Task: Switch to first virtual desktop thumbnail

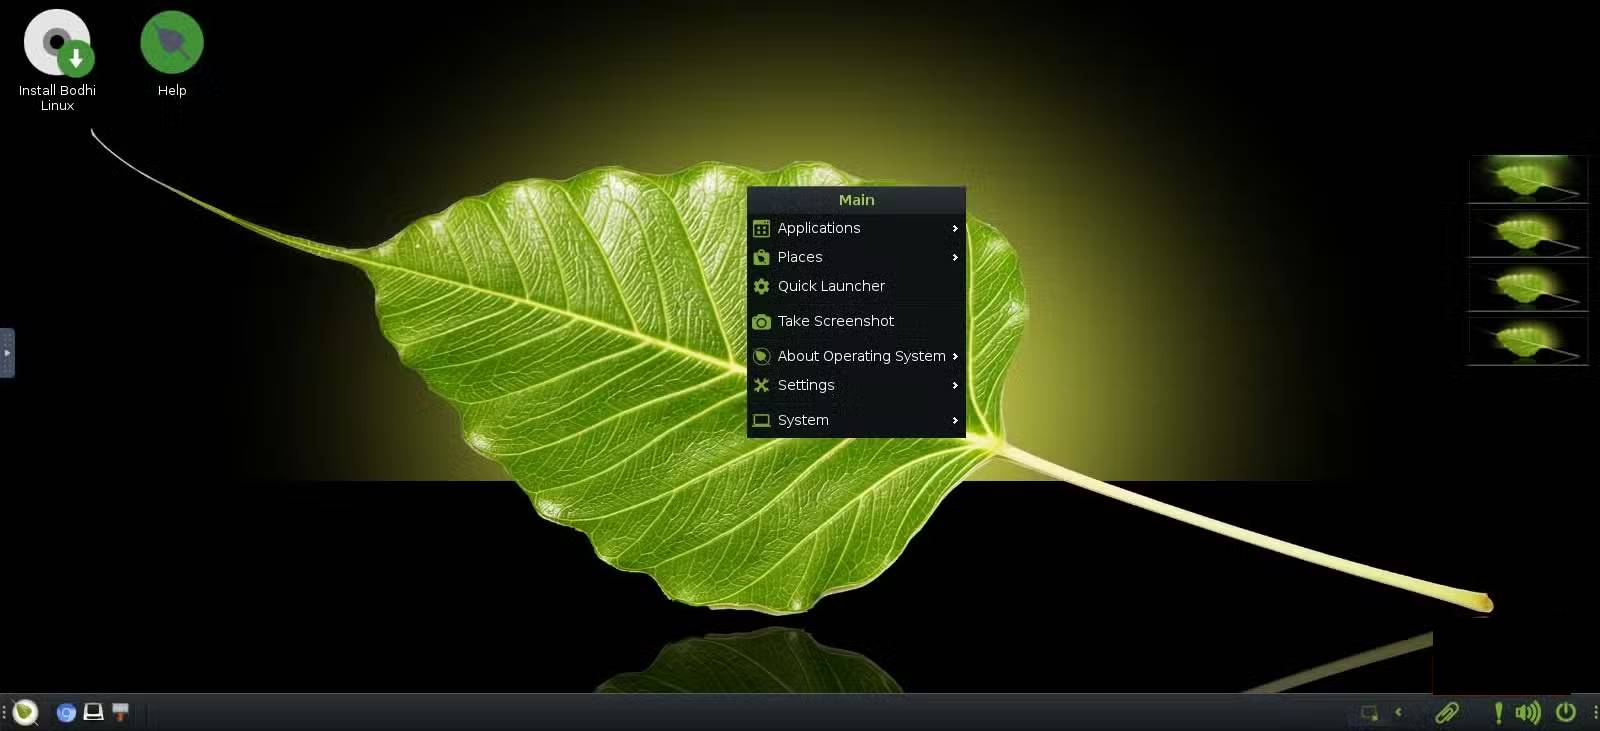Action: pyautogui.click(x=1527, y=179)
